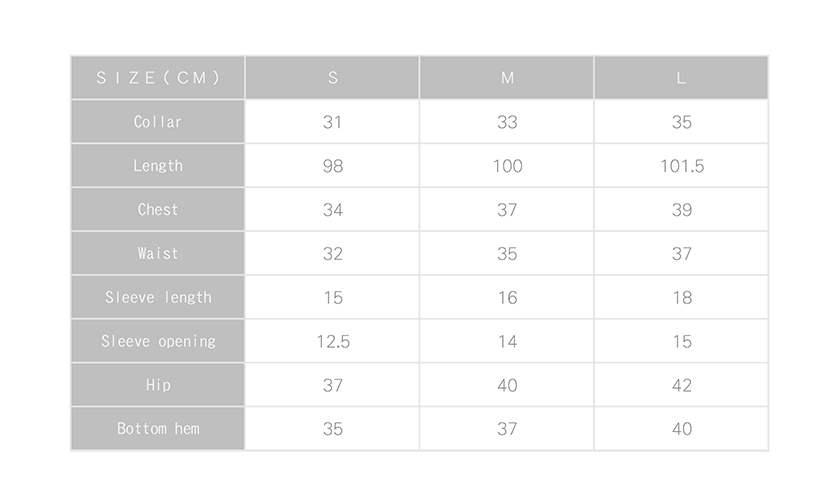The image size is (840, 503).
Task: Click the Sleeve length row label
Action: 158,297
